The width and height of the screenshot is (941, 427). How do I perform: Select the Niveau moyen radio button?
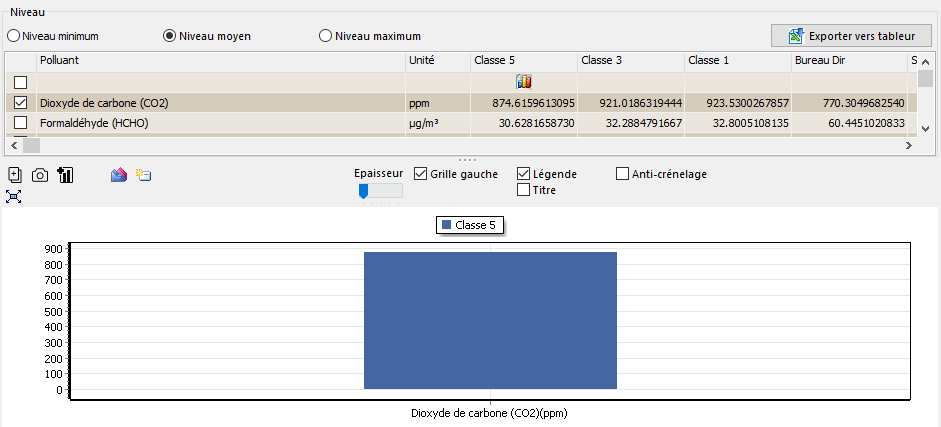[x=170, y=36]
